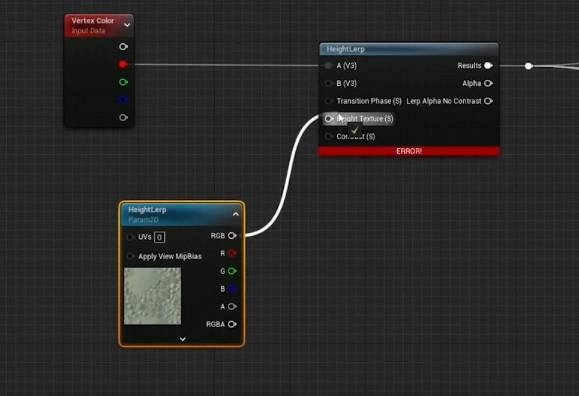Toggle the Apply View MipBias input pin
579x396 pixels.
(130, 256)
